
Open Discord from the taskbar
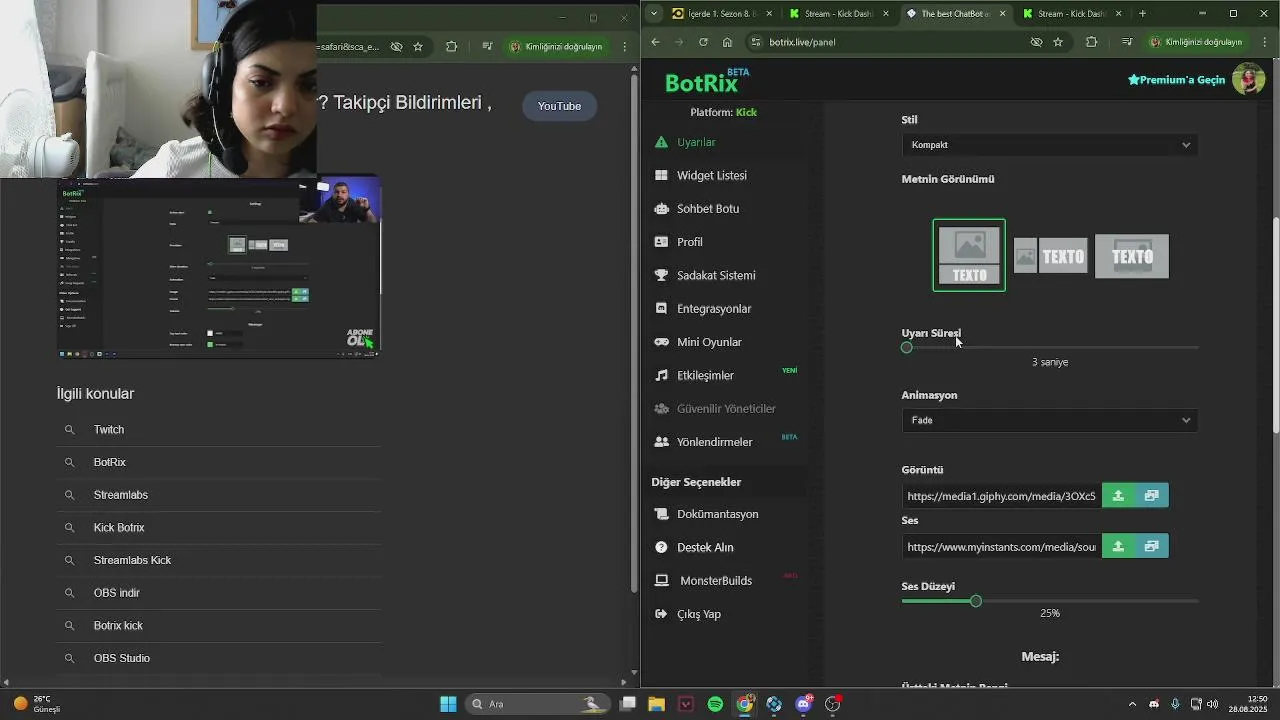[803, 704]
